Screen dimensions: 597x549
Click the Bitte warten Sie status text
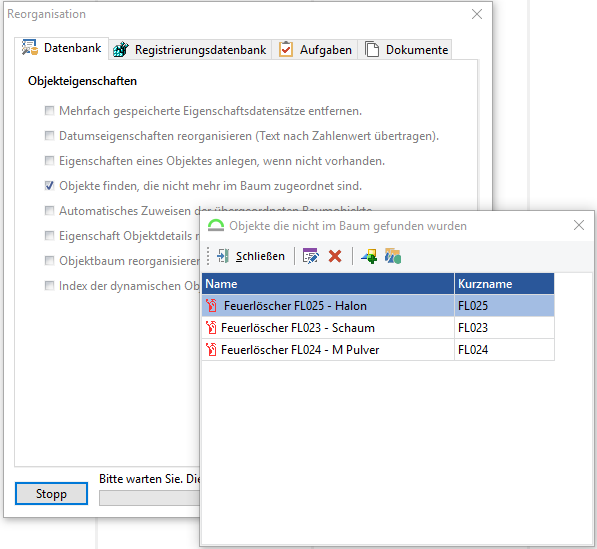[x=149, y=479]
